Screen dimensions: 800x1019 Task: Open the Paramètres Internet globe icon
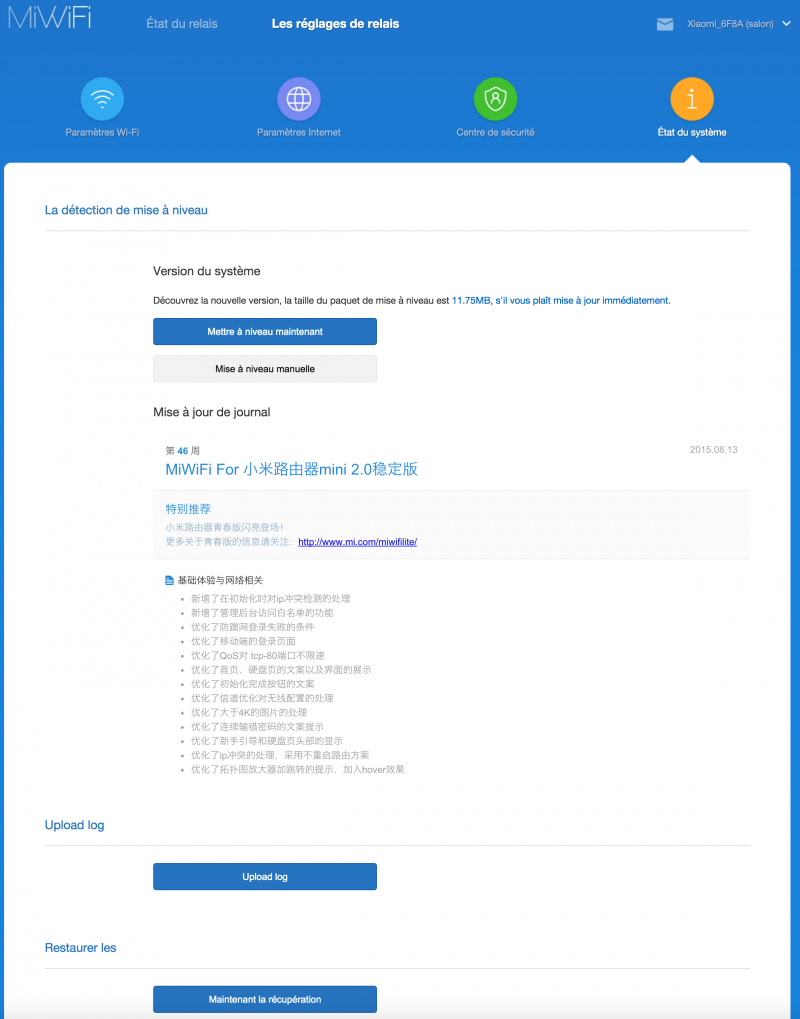click(x=299, y=99)
